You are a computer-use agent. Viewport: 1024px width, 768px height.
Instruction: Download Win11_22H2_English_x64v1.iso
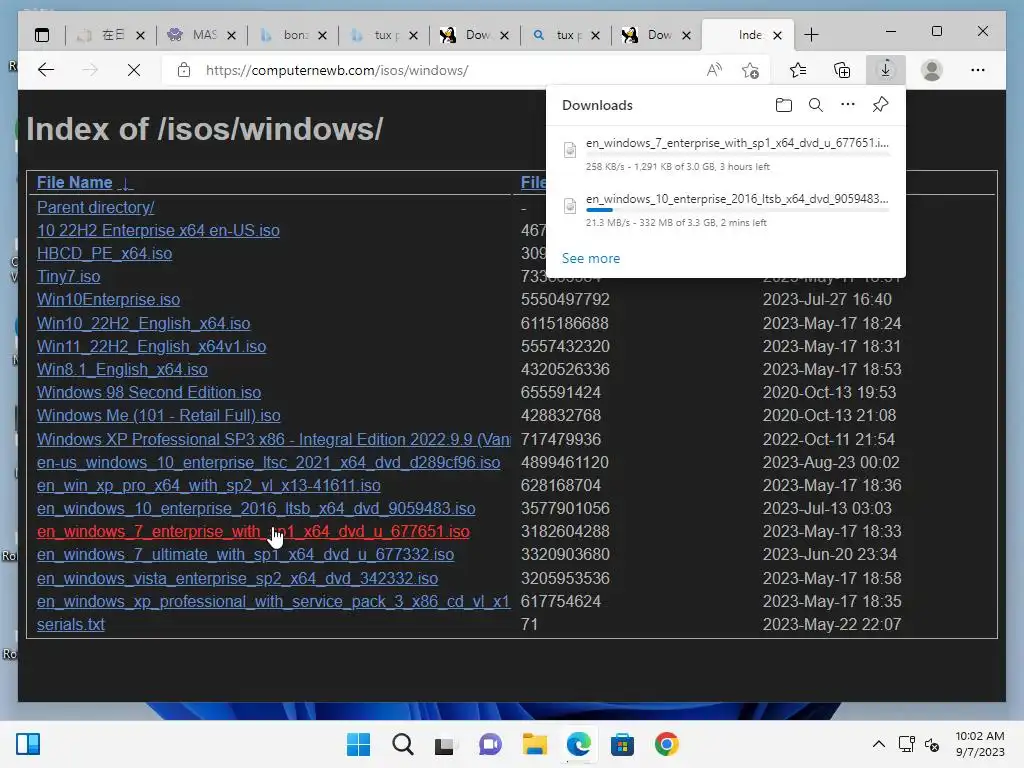152,346
